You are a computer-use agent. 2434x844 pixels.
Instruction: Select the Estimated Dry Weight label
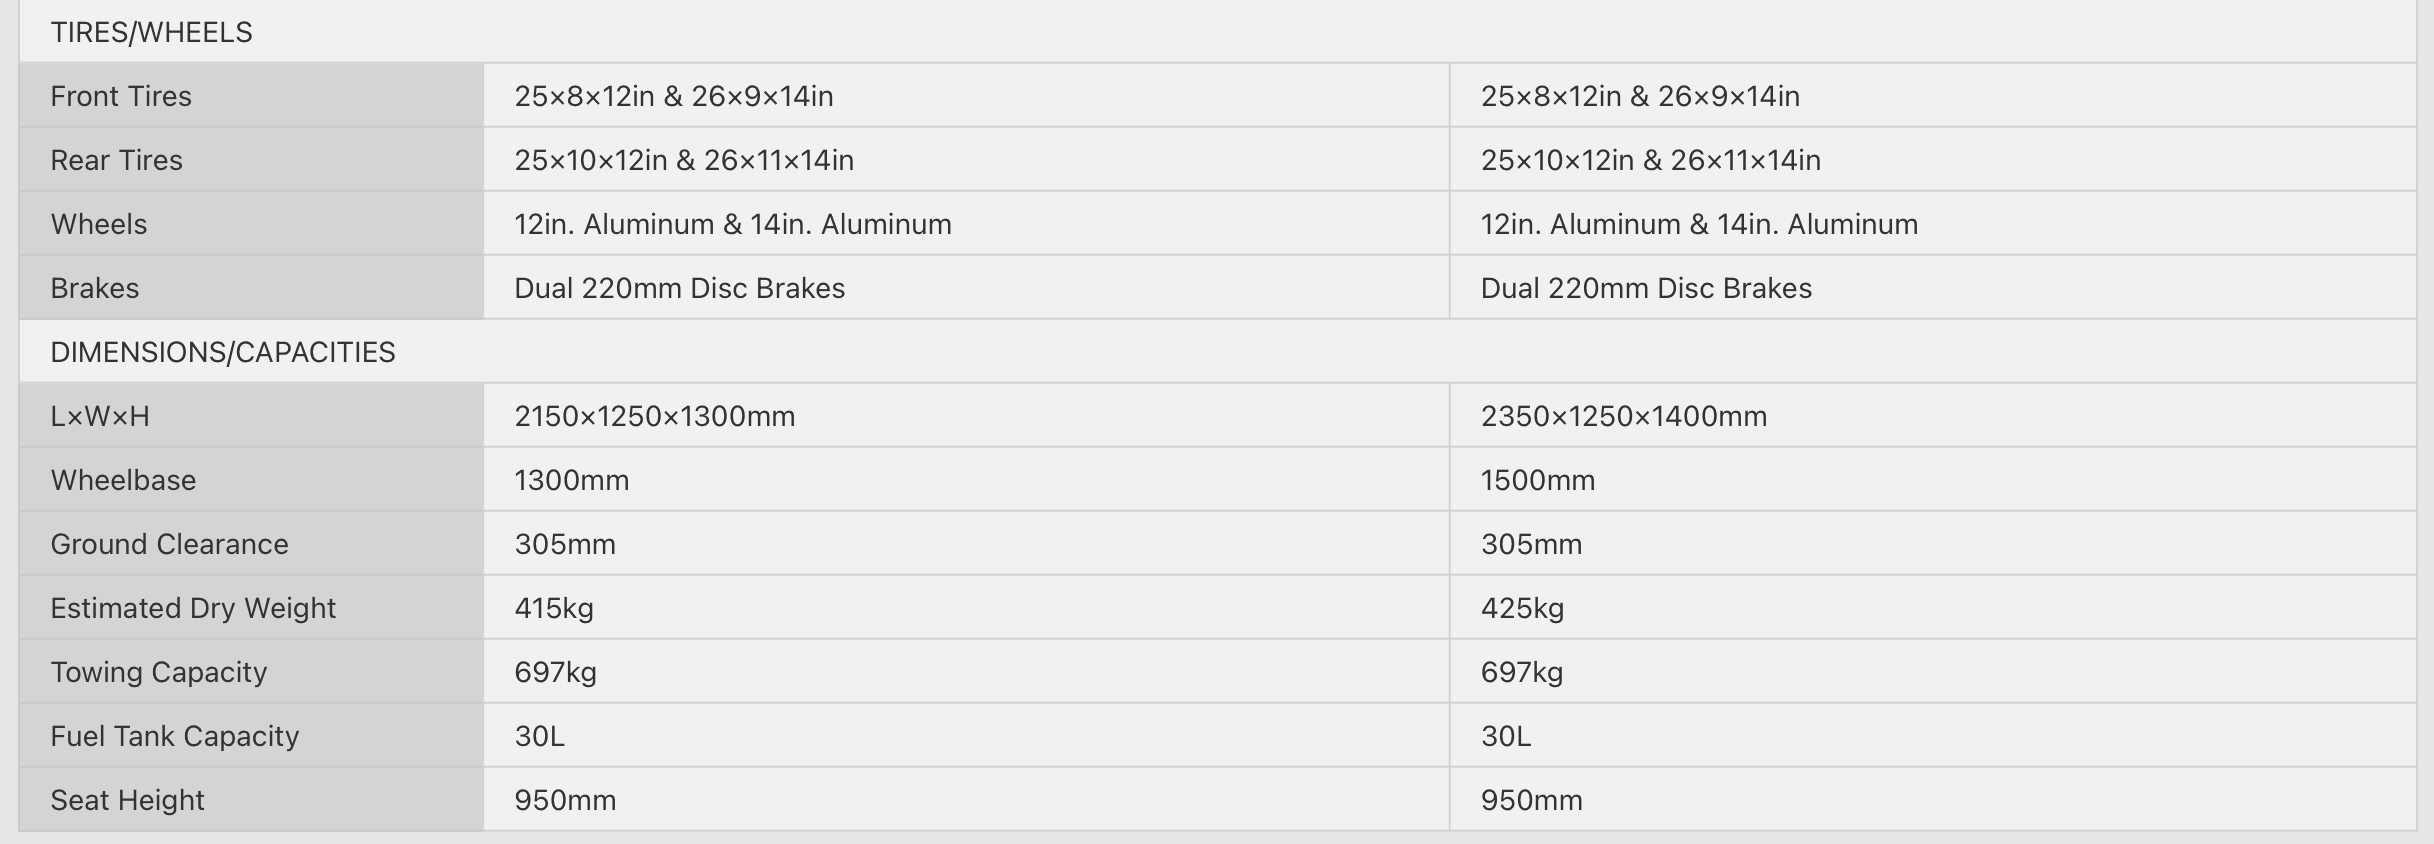pos(193,608)
